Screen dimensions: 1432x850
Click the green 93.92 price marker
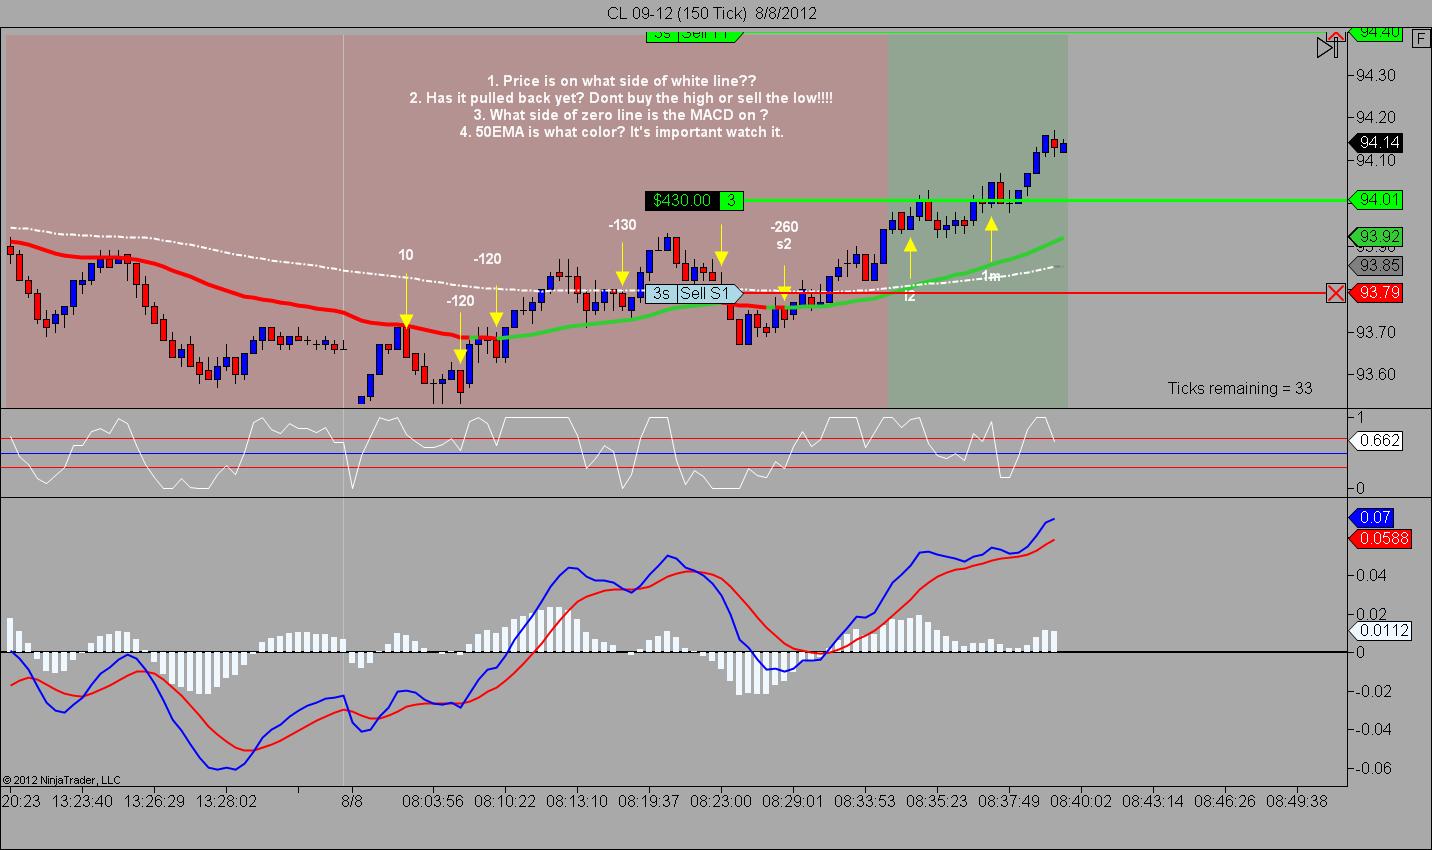[x=1377, y=237]
